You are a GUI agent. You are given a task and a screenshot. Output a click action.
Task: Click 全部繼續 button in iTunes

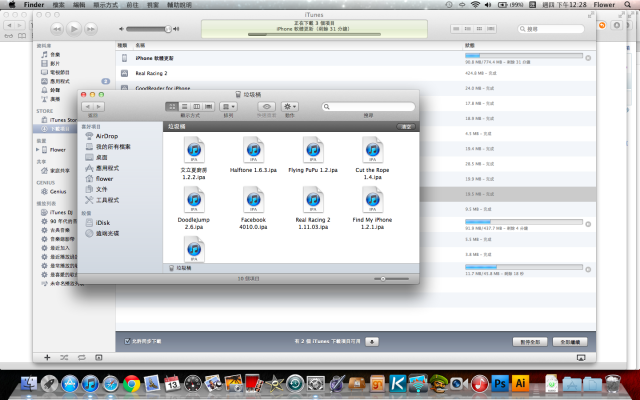tap(570, 342)
